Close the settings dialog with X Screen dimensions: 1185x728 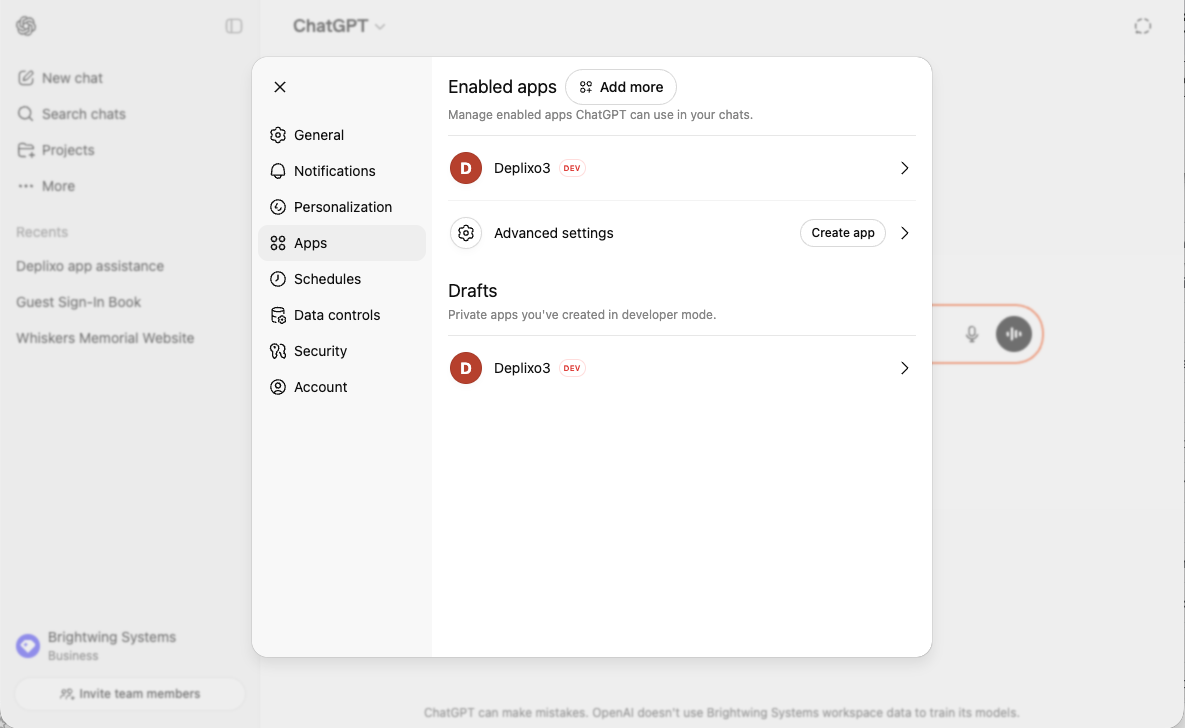point(280,87)
